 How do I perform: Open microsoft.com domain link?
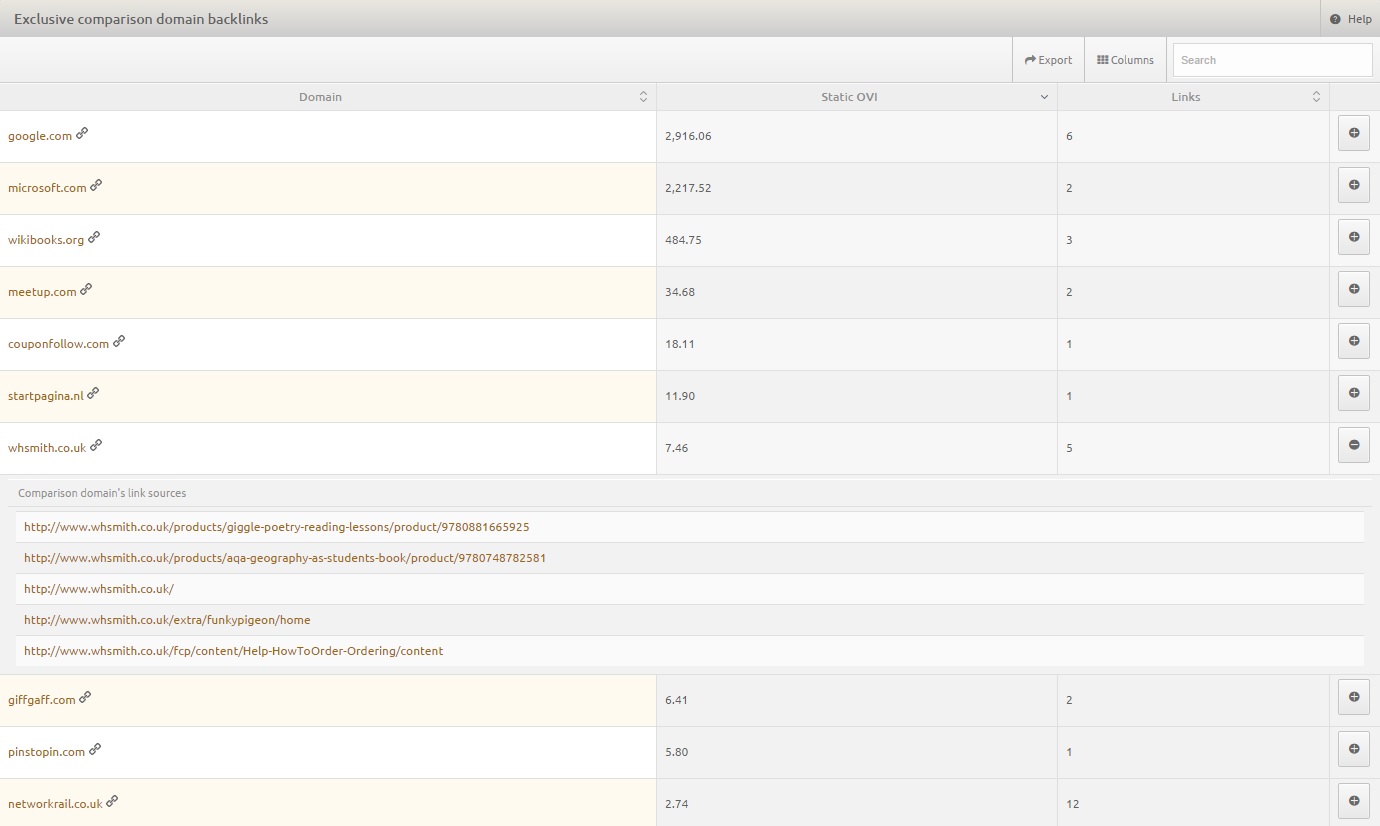point(47,188)
